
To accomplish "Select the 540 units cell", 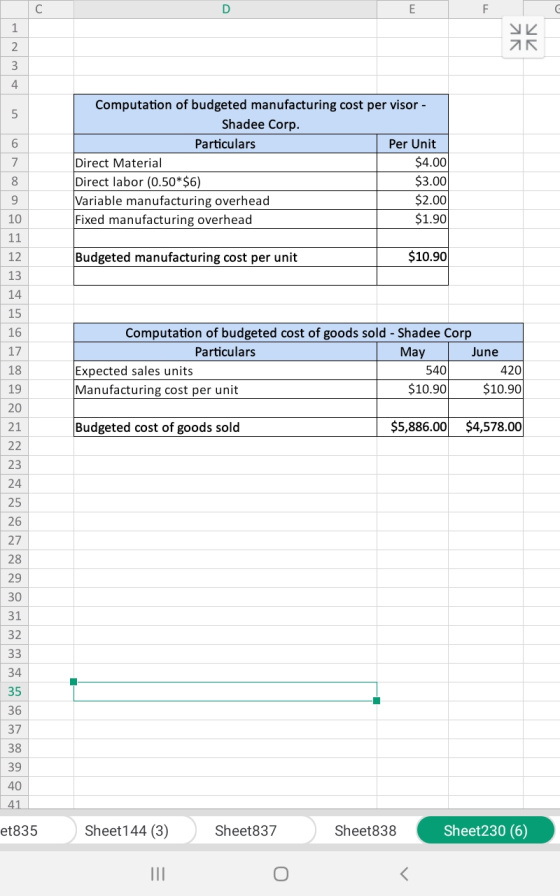I will pyautogui.click(x=413, y=370).
